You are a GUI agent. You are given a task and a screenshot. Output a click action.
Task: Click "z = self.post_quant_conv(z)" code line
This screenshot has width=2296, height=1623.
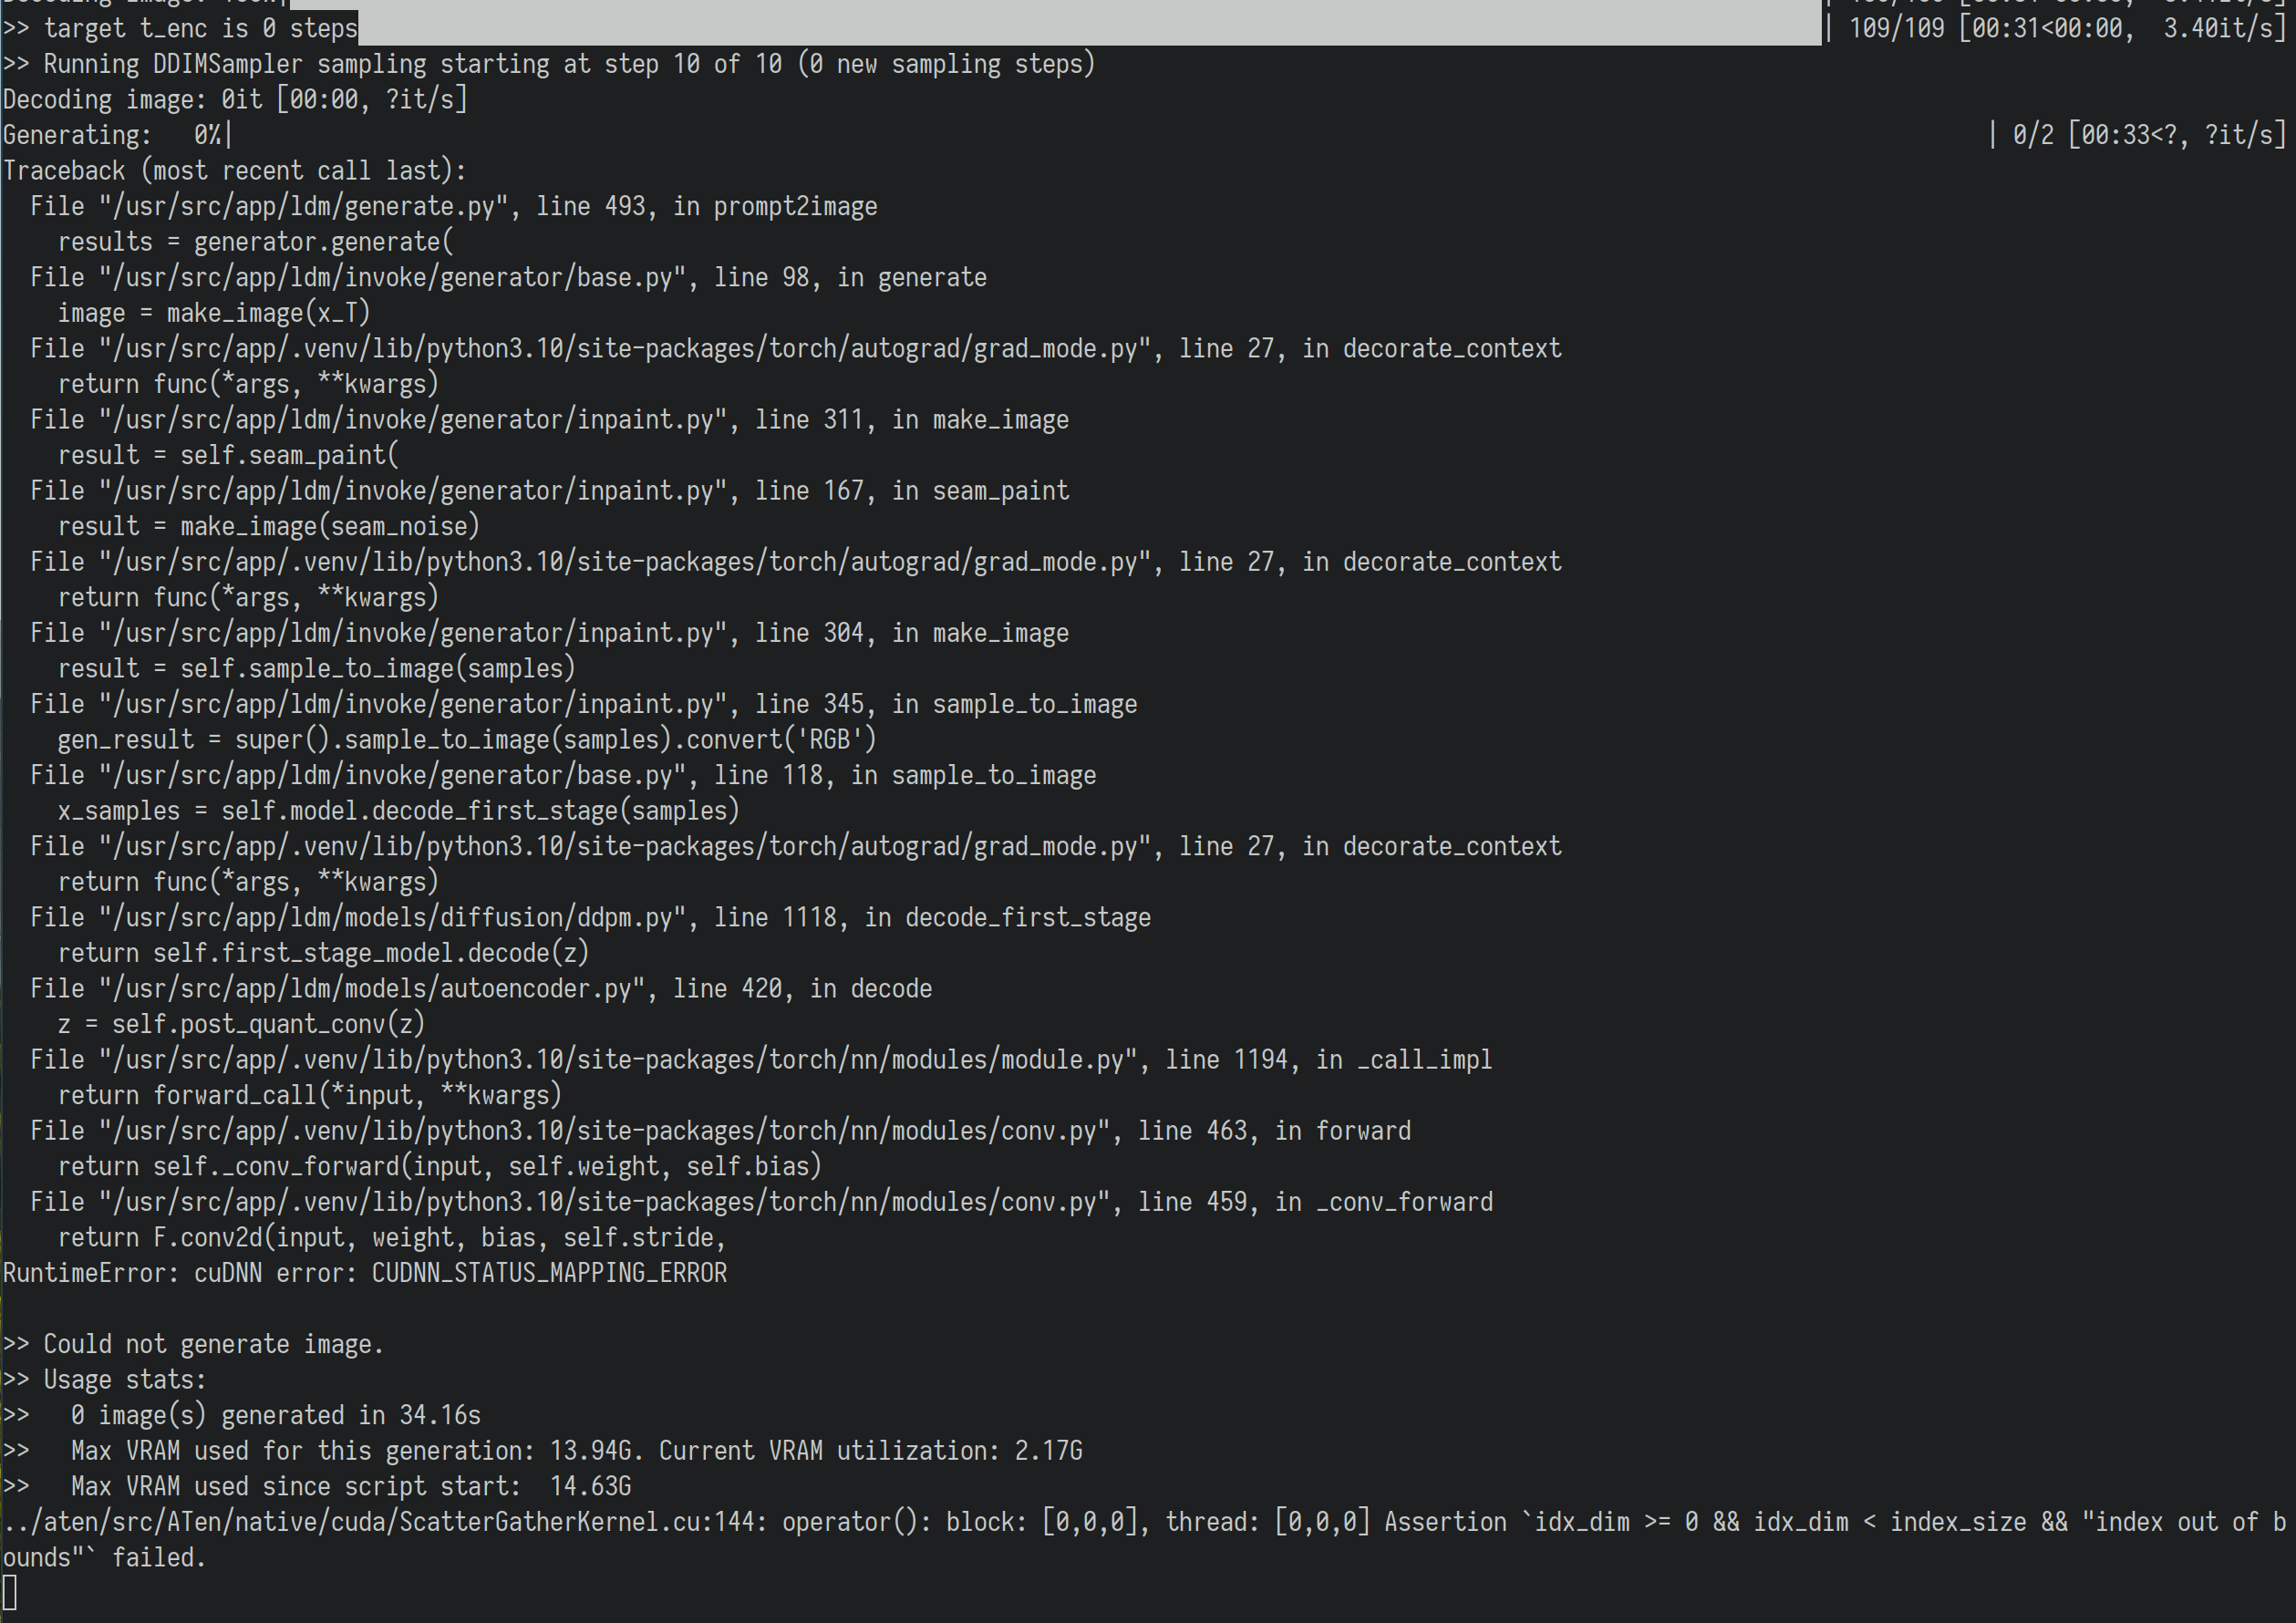click(241, 1024)
